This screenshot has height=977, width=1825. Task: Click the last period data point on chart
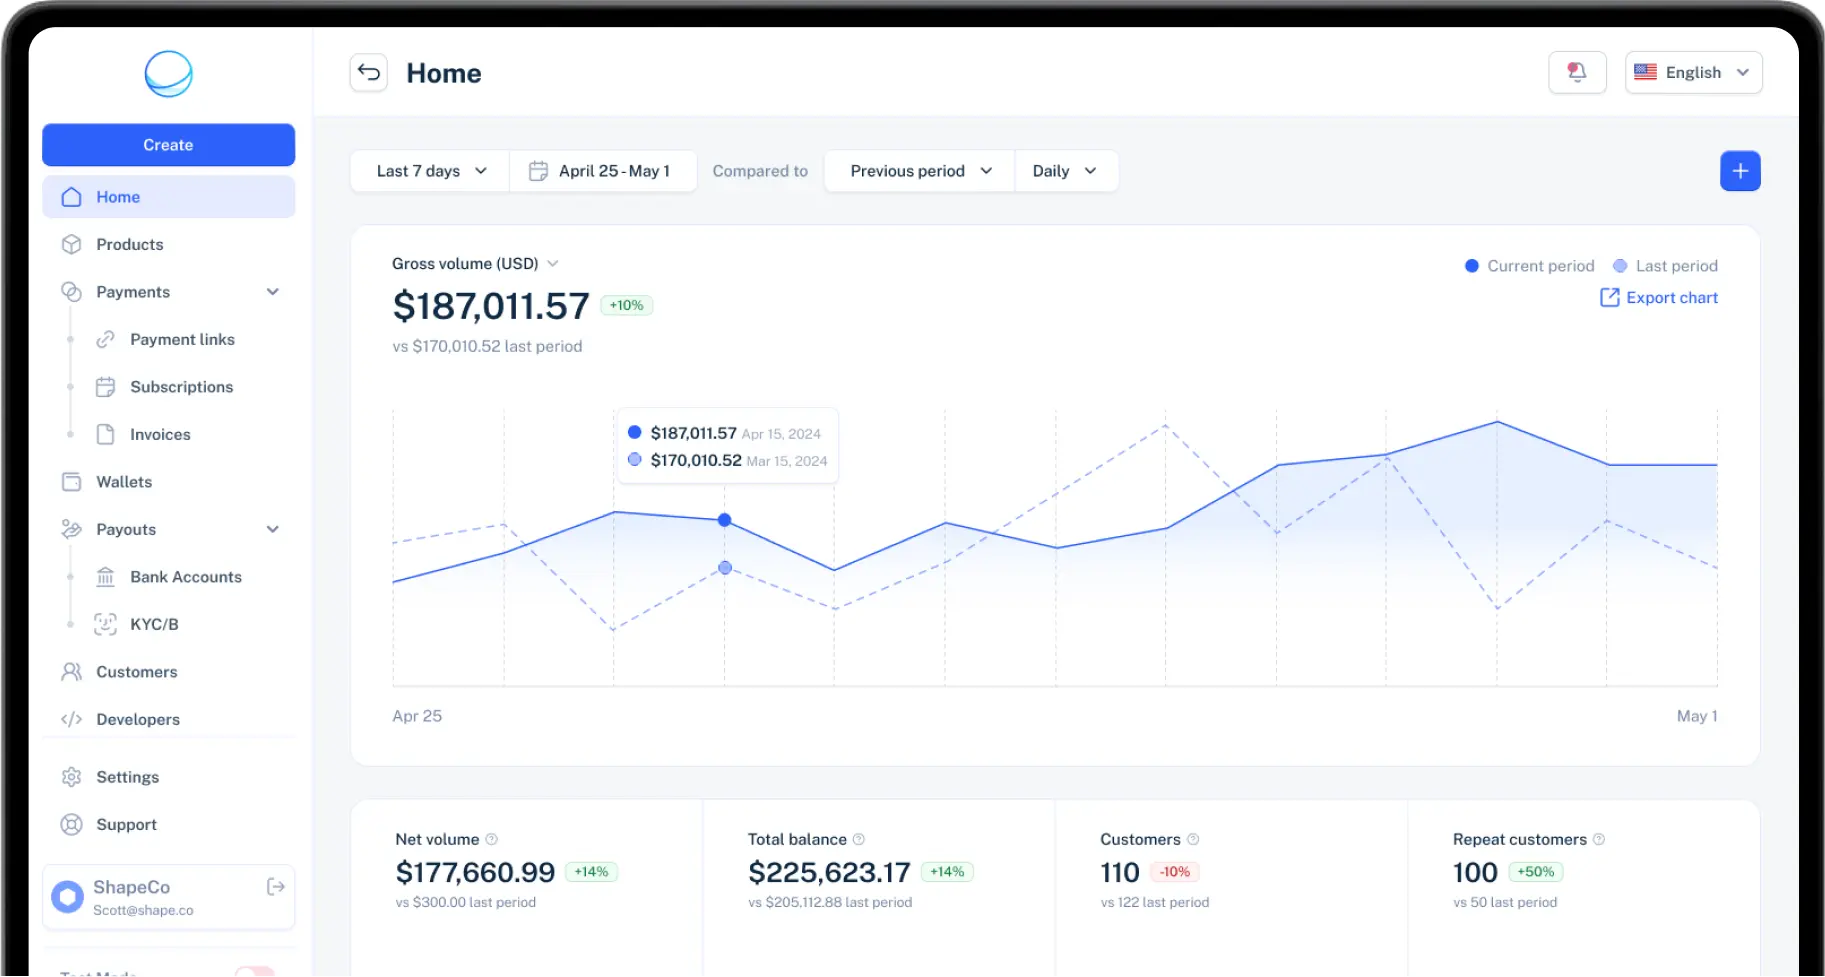pyautogui.click(x=725, y=568)
